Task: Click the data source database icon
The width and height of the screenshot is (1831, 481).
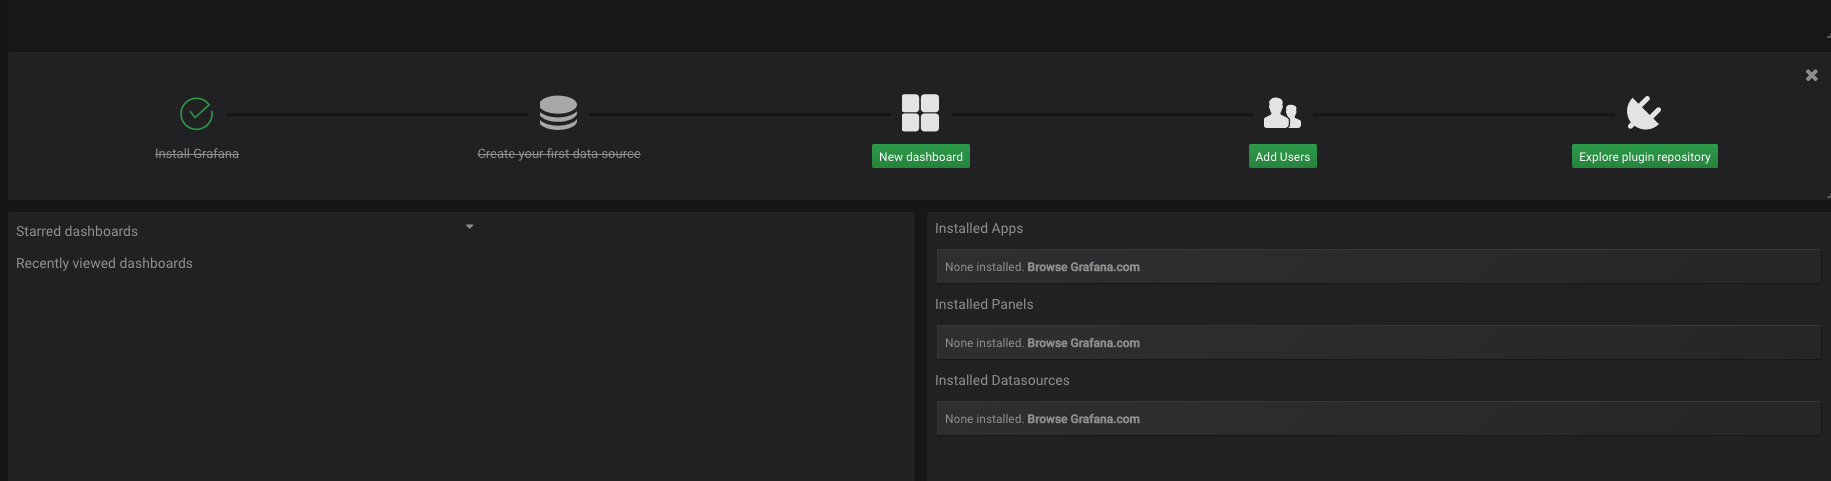Action: click(x=558, y=113)
